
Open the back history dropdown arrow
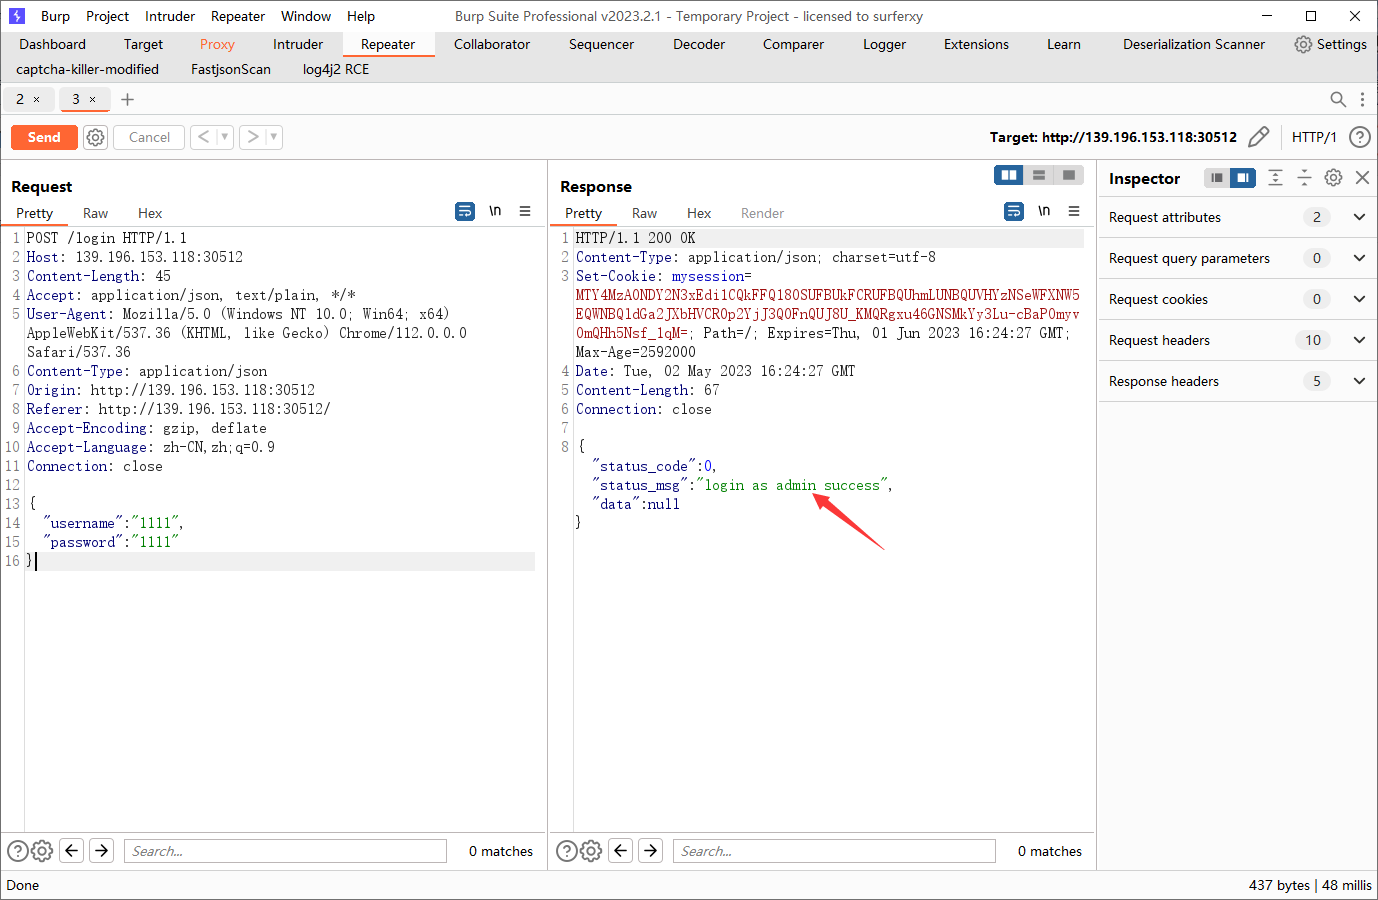[224, 137]
